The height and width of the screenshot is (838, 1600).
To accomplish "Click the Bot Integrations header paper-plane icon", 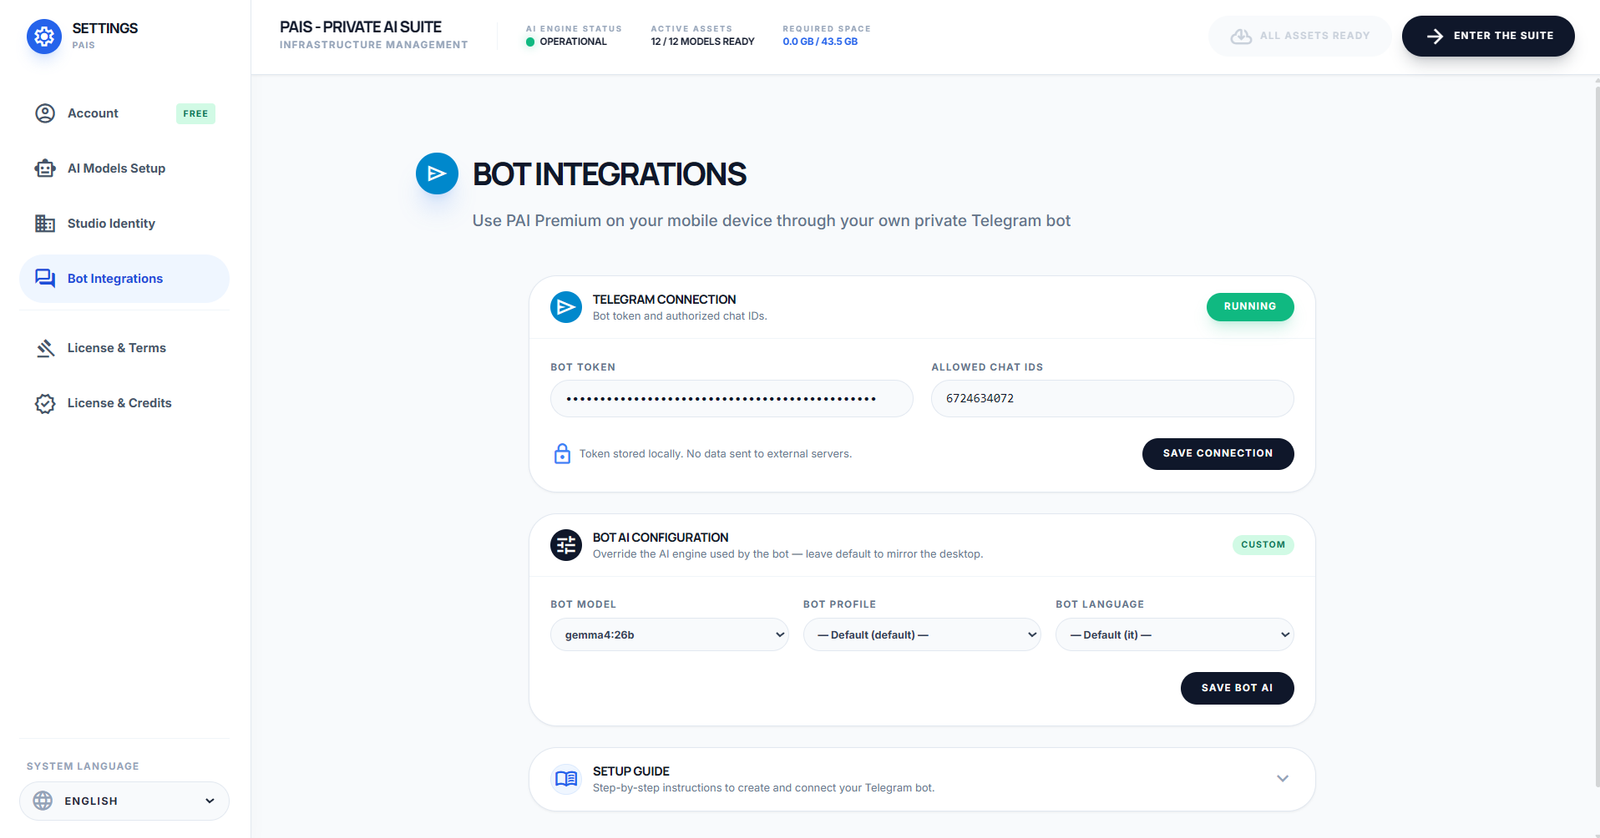I will pyautogui.click(x=437, y=174).
